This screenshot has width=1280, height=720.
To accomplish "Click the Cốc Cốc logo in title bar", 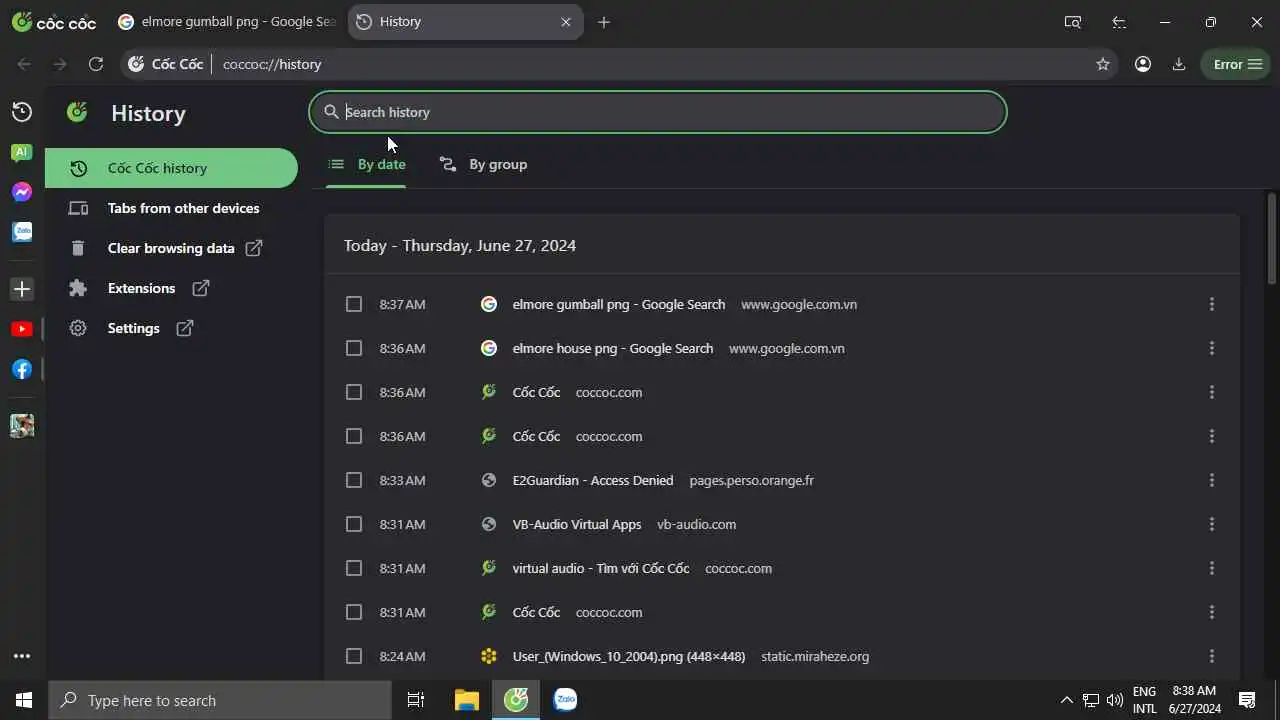I will point(54,22).
